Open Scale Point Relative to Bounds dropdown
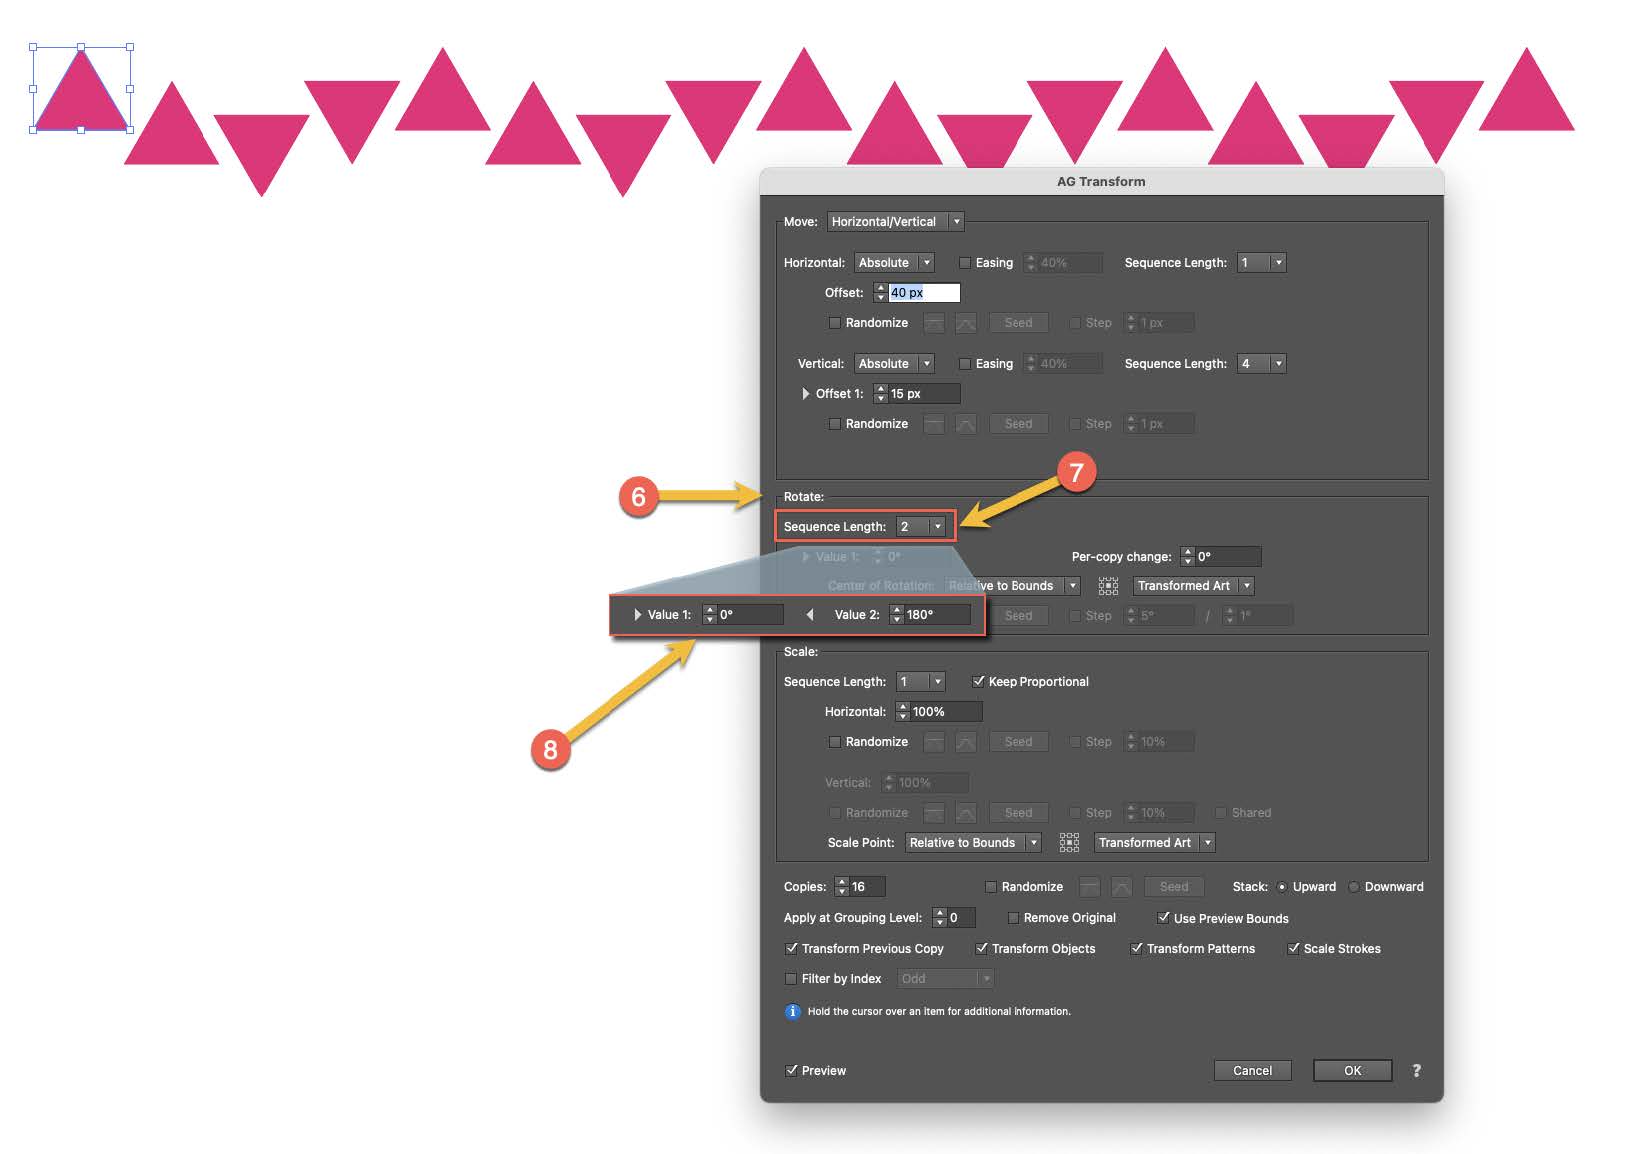1626x1154 pixels. (x=973, y=843)
